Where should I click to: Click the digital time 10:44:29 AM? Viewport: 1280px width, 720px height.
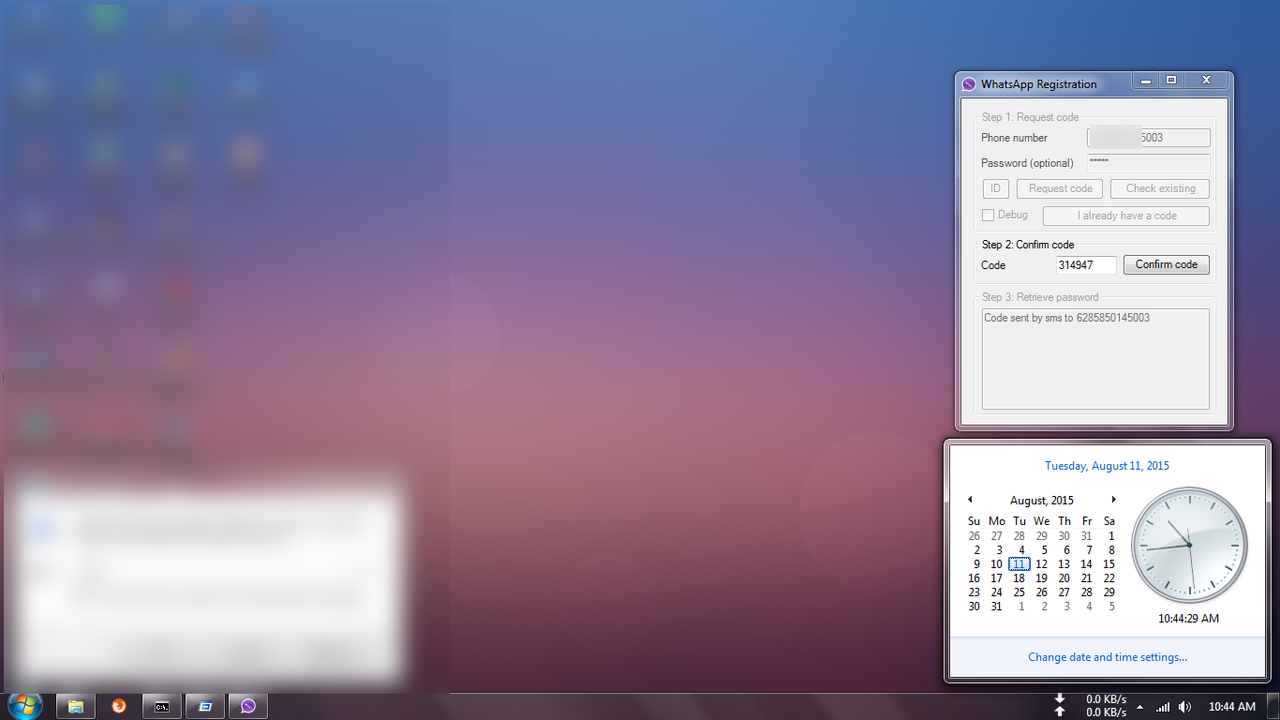1189,619
